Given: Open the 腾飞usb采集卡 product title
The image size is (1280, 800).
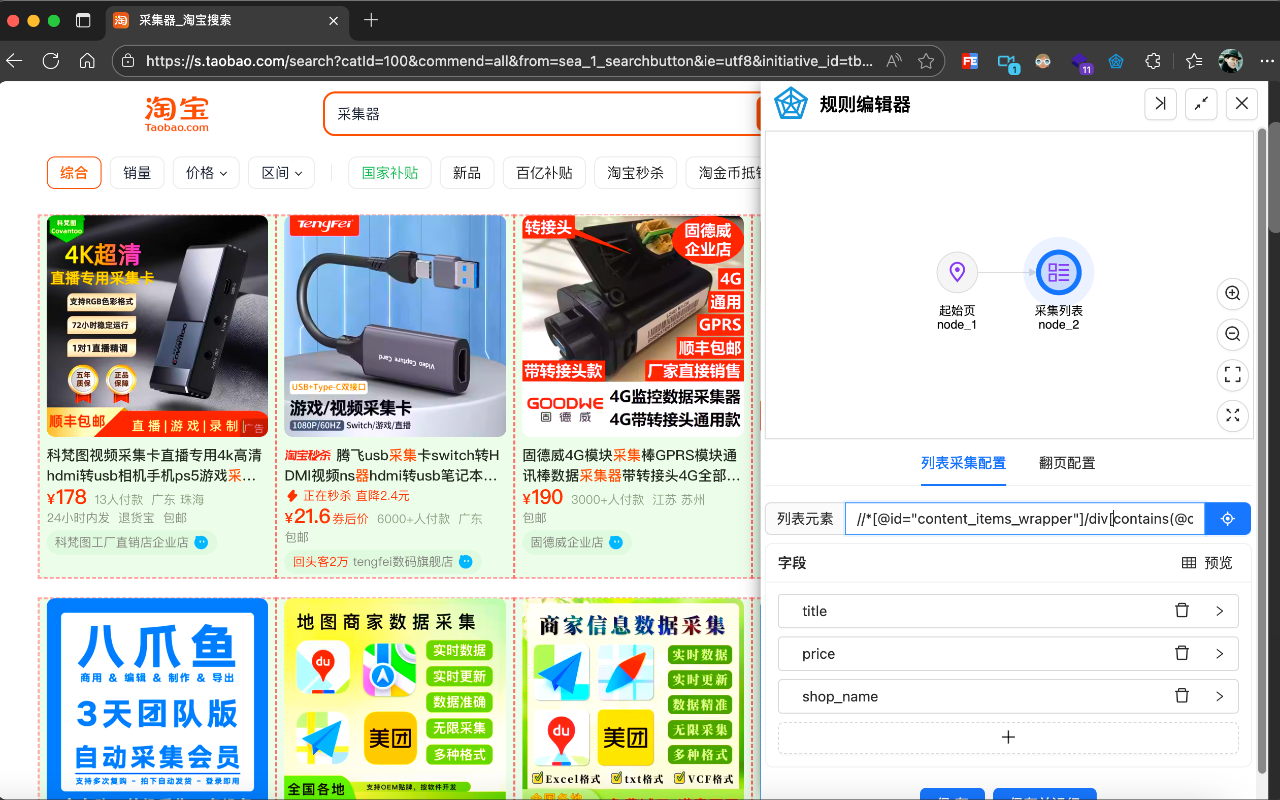Looking at the screenshot, I should [x=392, y=465].
